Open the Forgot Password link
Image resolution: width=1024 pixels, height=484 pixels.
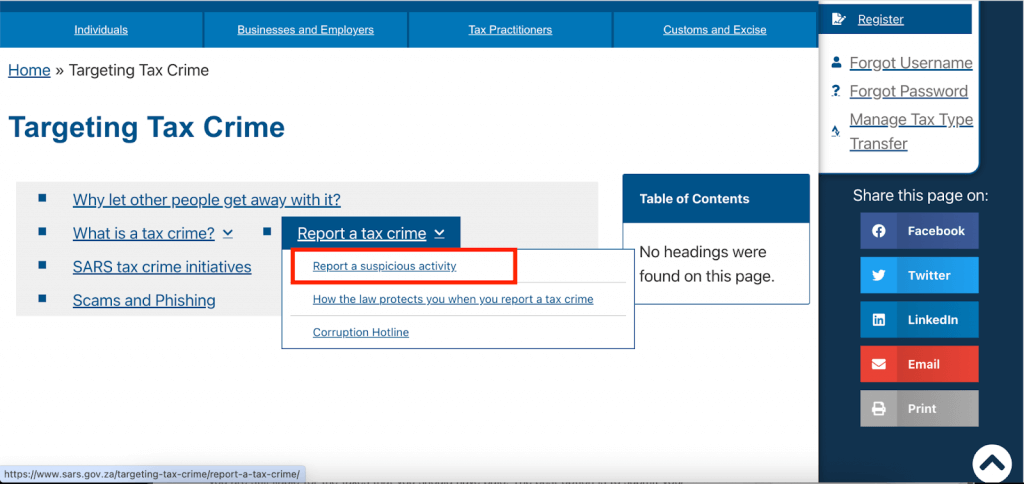pos(908,91)
